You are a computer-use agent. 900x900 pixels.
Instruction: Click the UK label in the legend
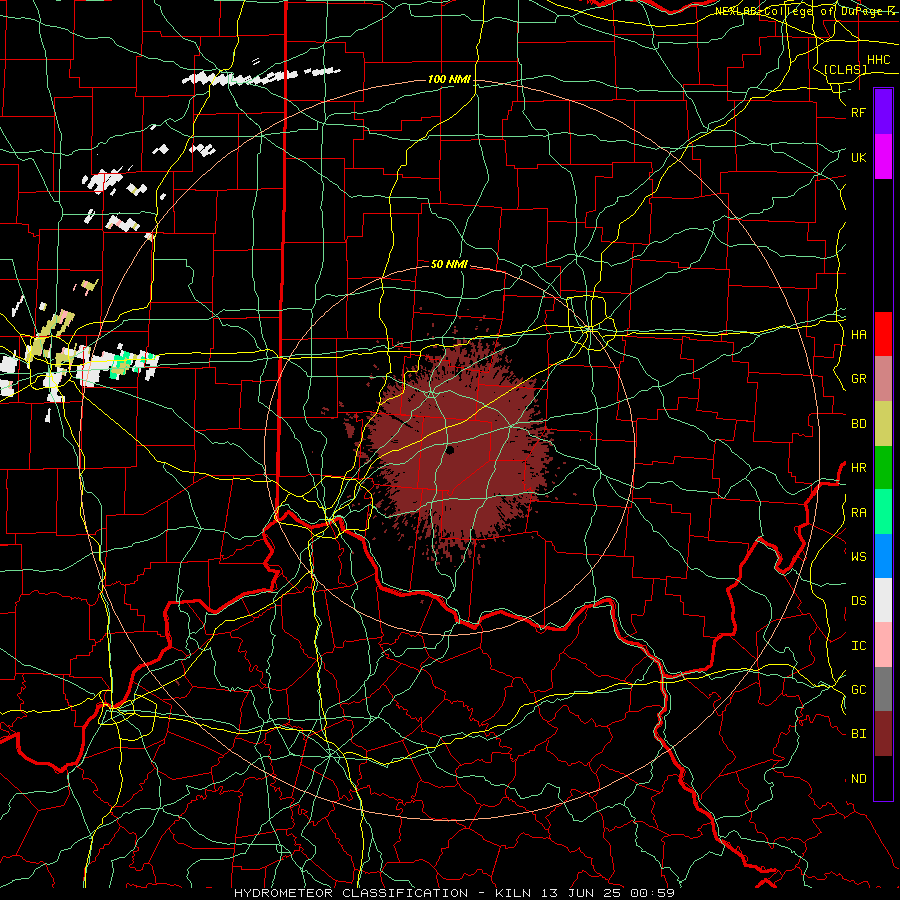pos(859,157)
